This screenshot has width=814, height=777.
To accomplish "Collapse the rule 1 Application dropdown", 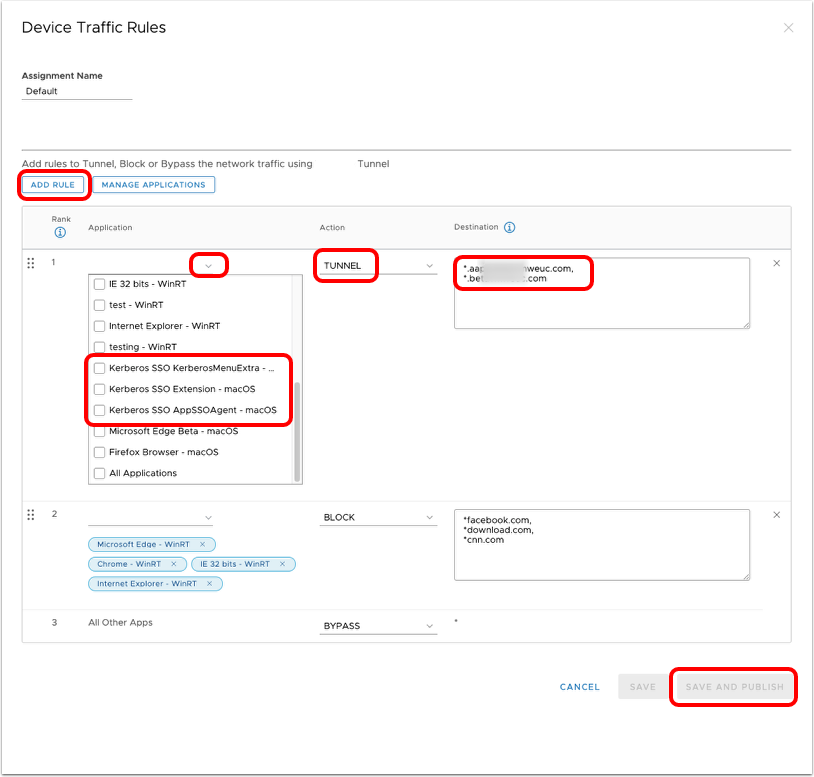I will tap(208, 266).
